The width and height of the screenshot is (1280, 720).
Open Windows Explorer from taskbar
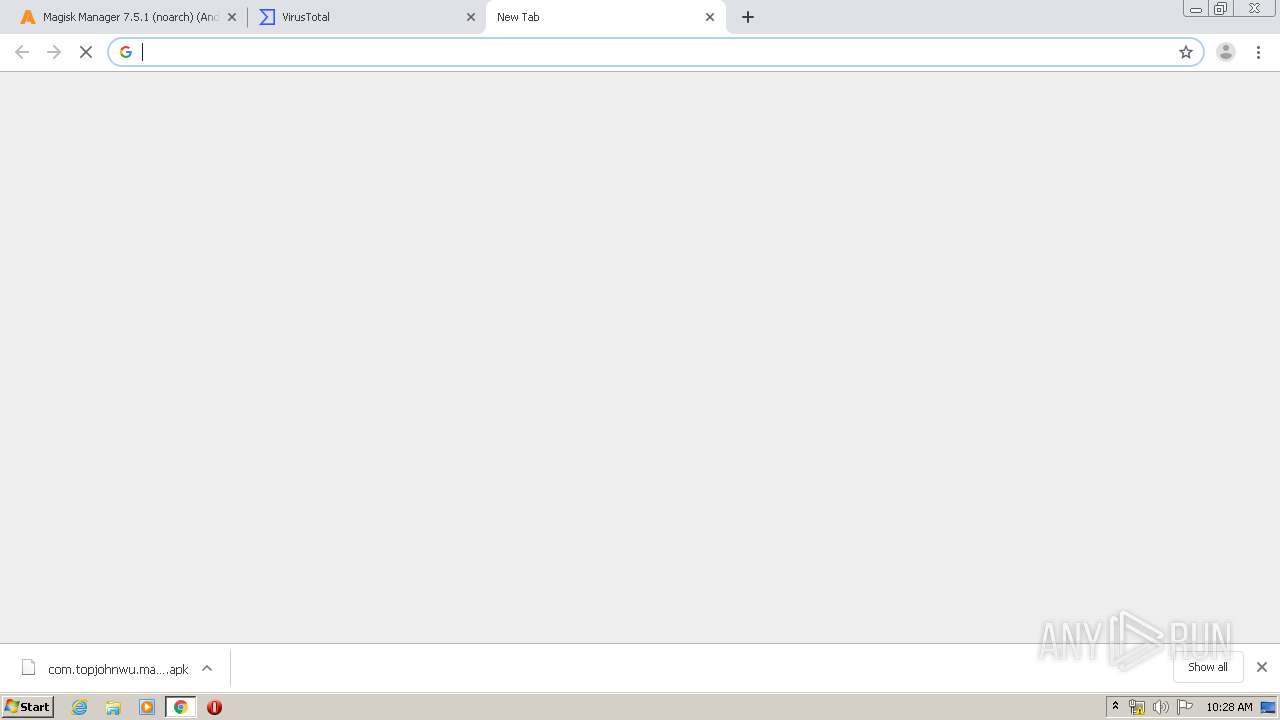(113, 707)
